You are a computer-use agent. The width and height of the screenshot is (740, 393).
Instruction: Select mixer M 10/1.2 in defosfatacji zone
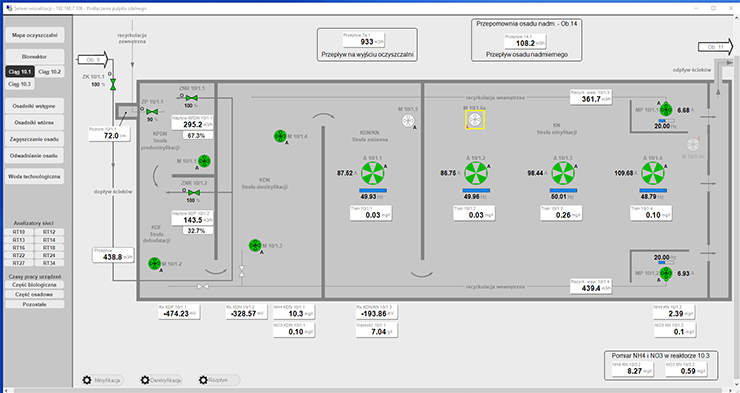pos(154,264)
